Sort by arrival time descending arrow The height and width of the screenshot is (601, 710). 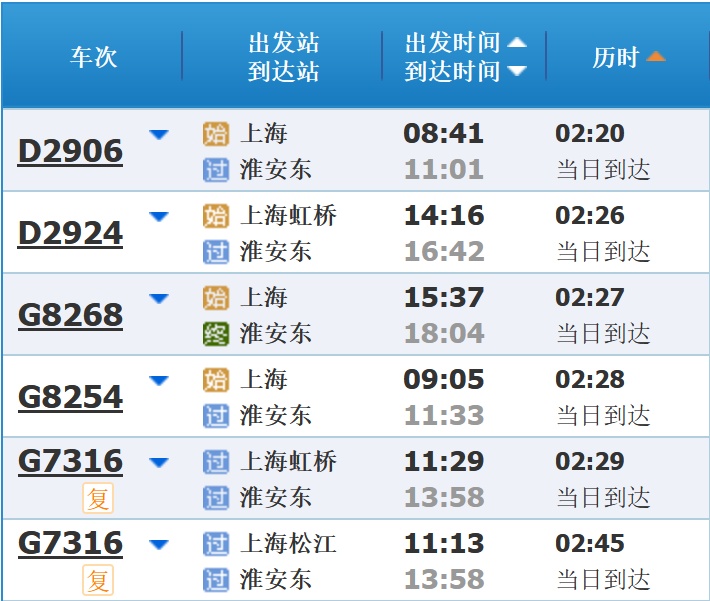coord(517,71)
